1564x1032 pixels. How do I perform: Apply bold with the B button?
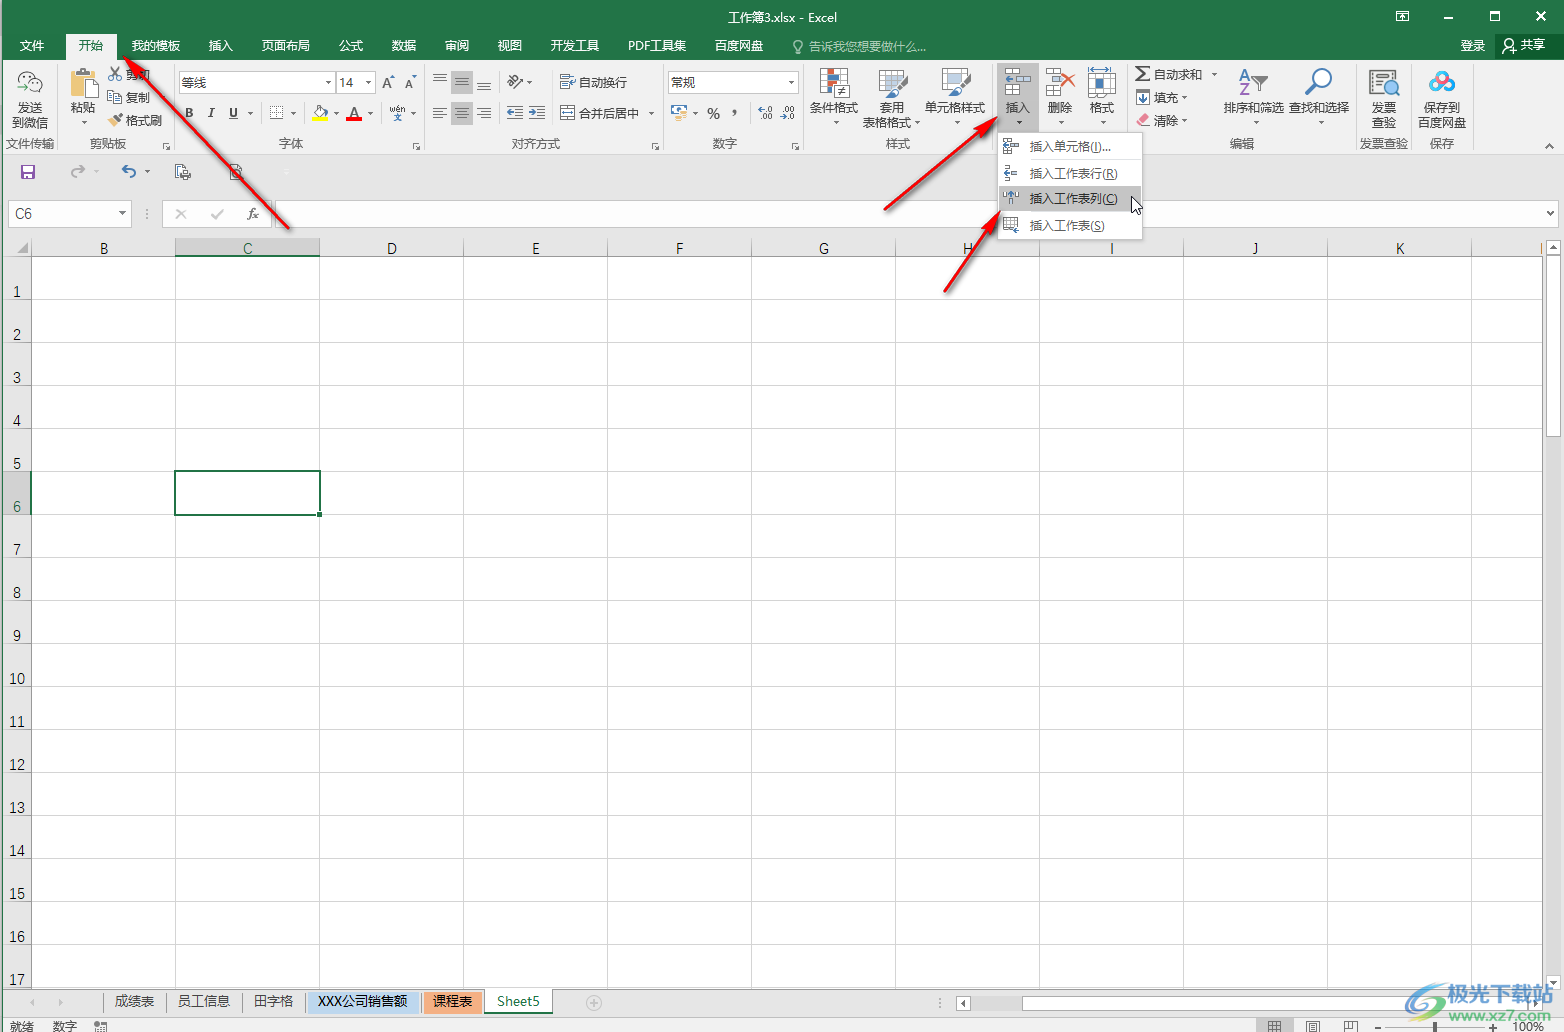(189, 113)
